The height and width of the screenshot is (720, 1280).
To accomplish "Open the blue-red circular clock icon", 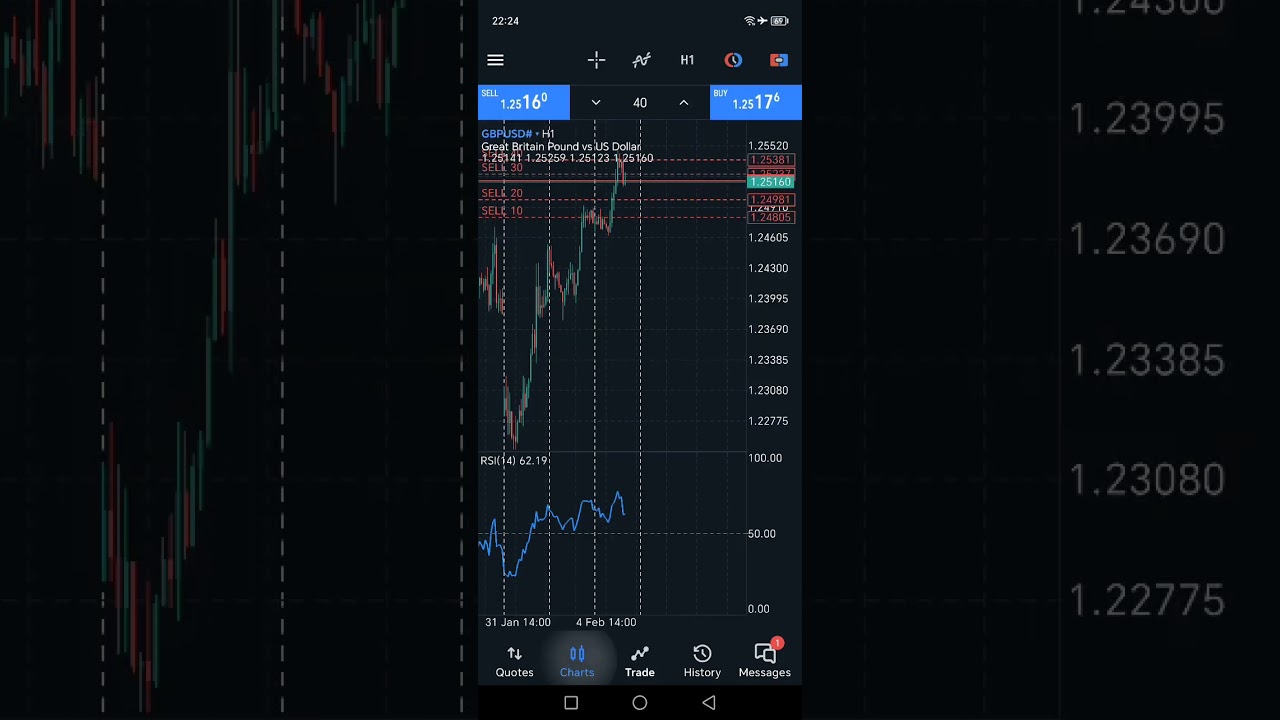I will pyautogui.click(x=733, y=60).
